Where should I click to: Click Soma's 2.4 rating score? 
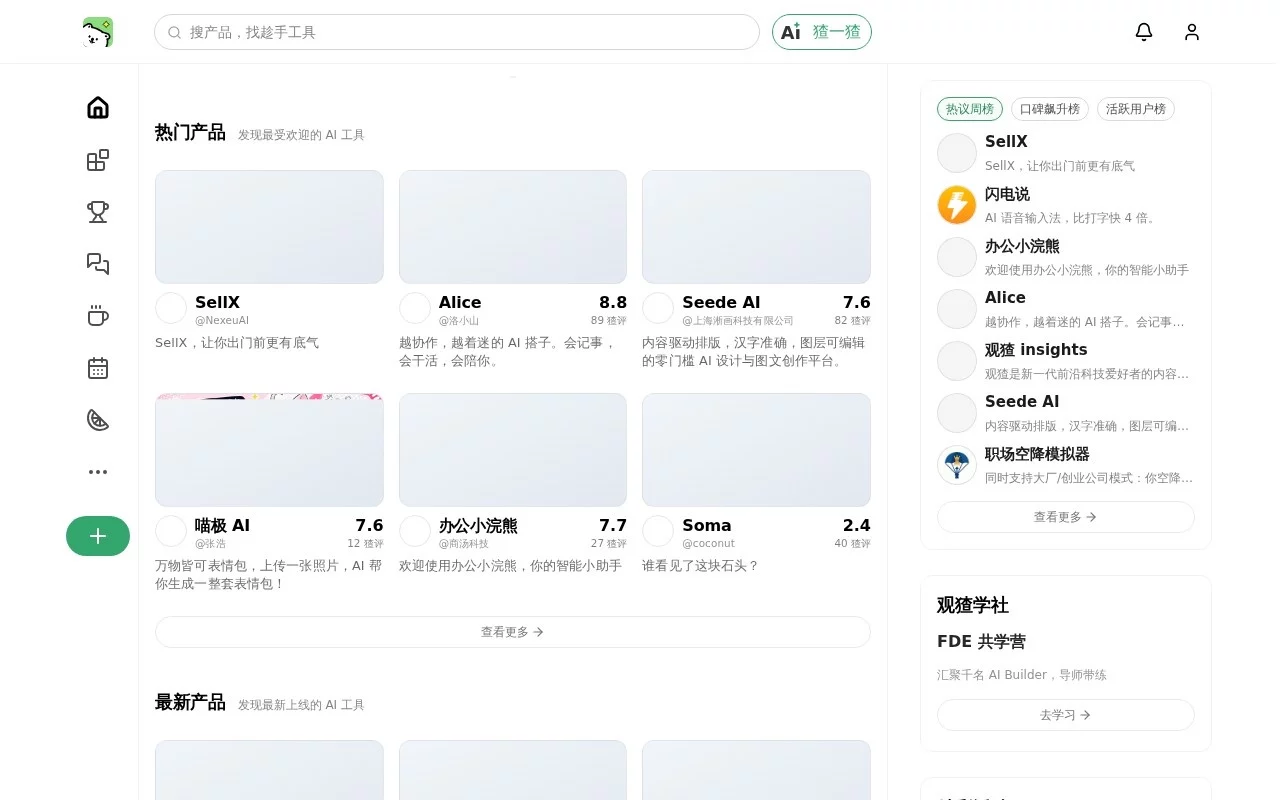point(857,525)
